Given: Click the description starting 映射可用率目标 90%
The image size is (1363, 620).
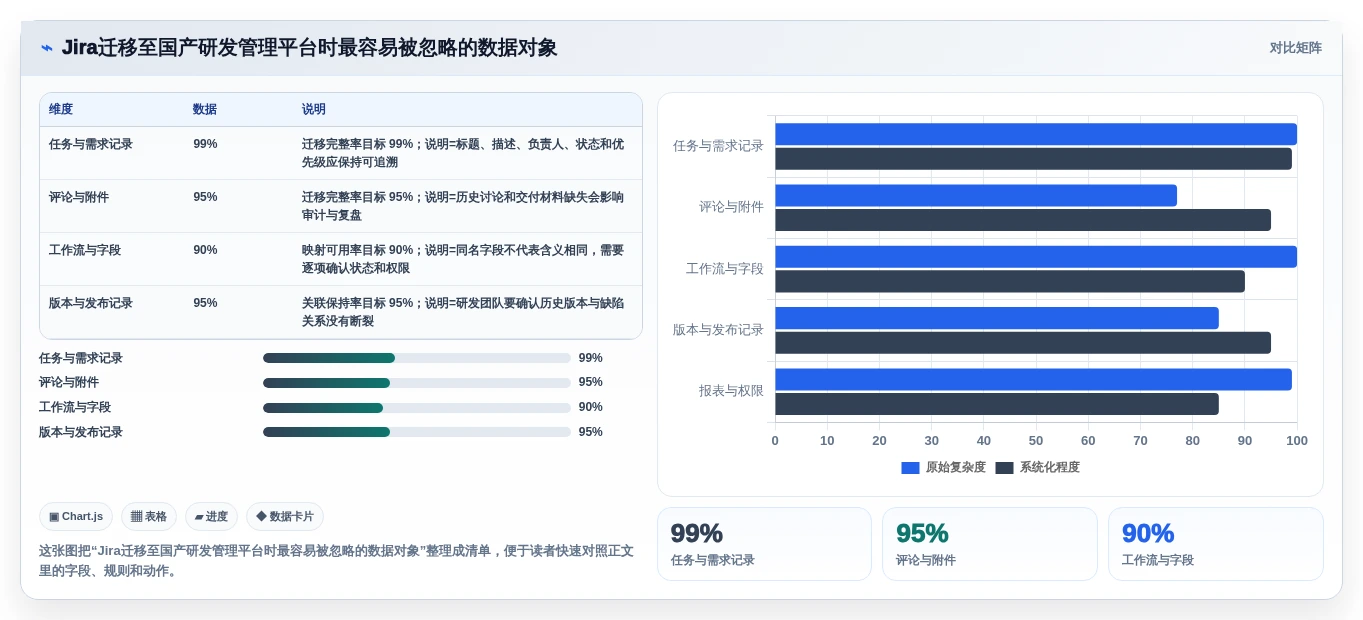Looking at the screenshot, I should pos(464,259).
